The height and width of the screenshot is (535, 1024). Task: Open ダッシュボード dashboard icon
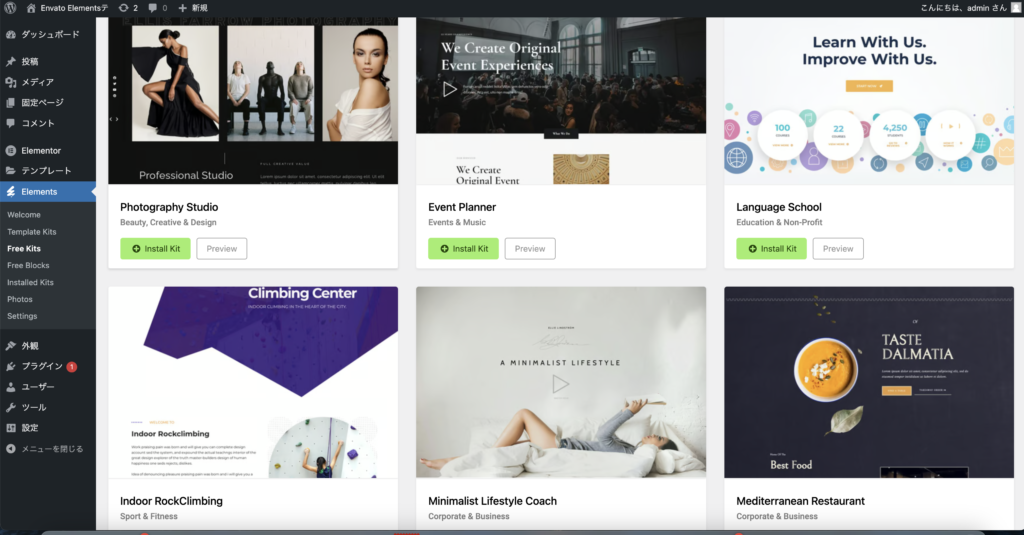tap(11, 34)
